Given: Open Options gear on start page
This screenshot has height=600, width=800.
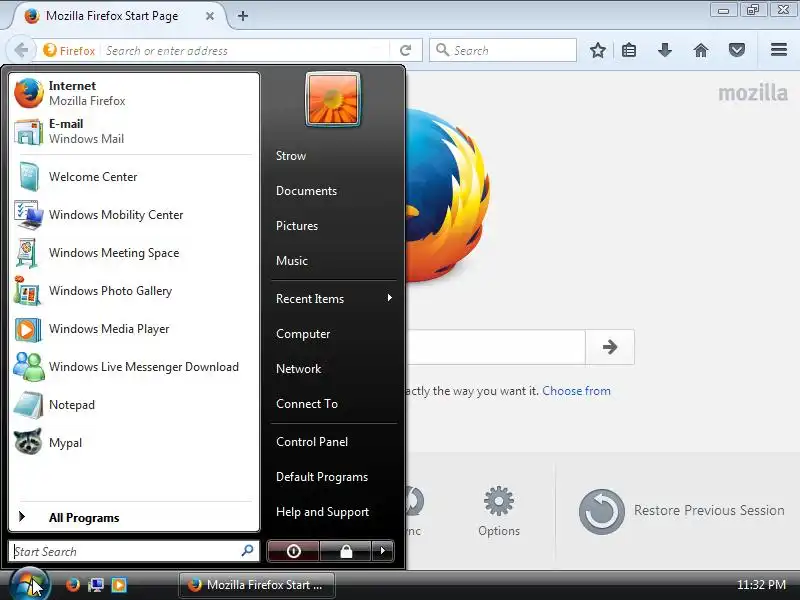Looking at the screenshot, I should [499, 511].
